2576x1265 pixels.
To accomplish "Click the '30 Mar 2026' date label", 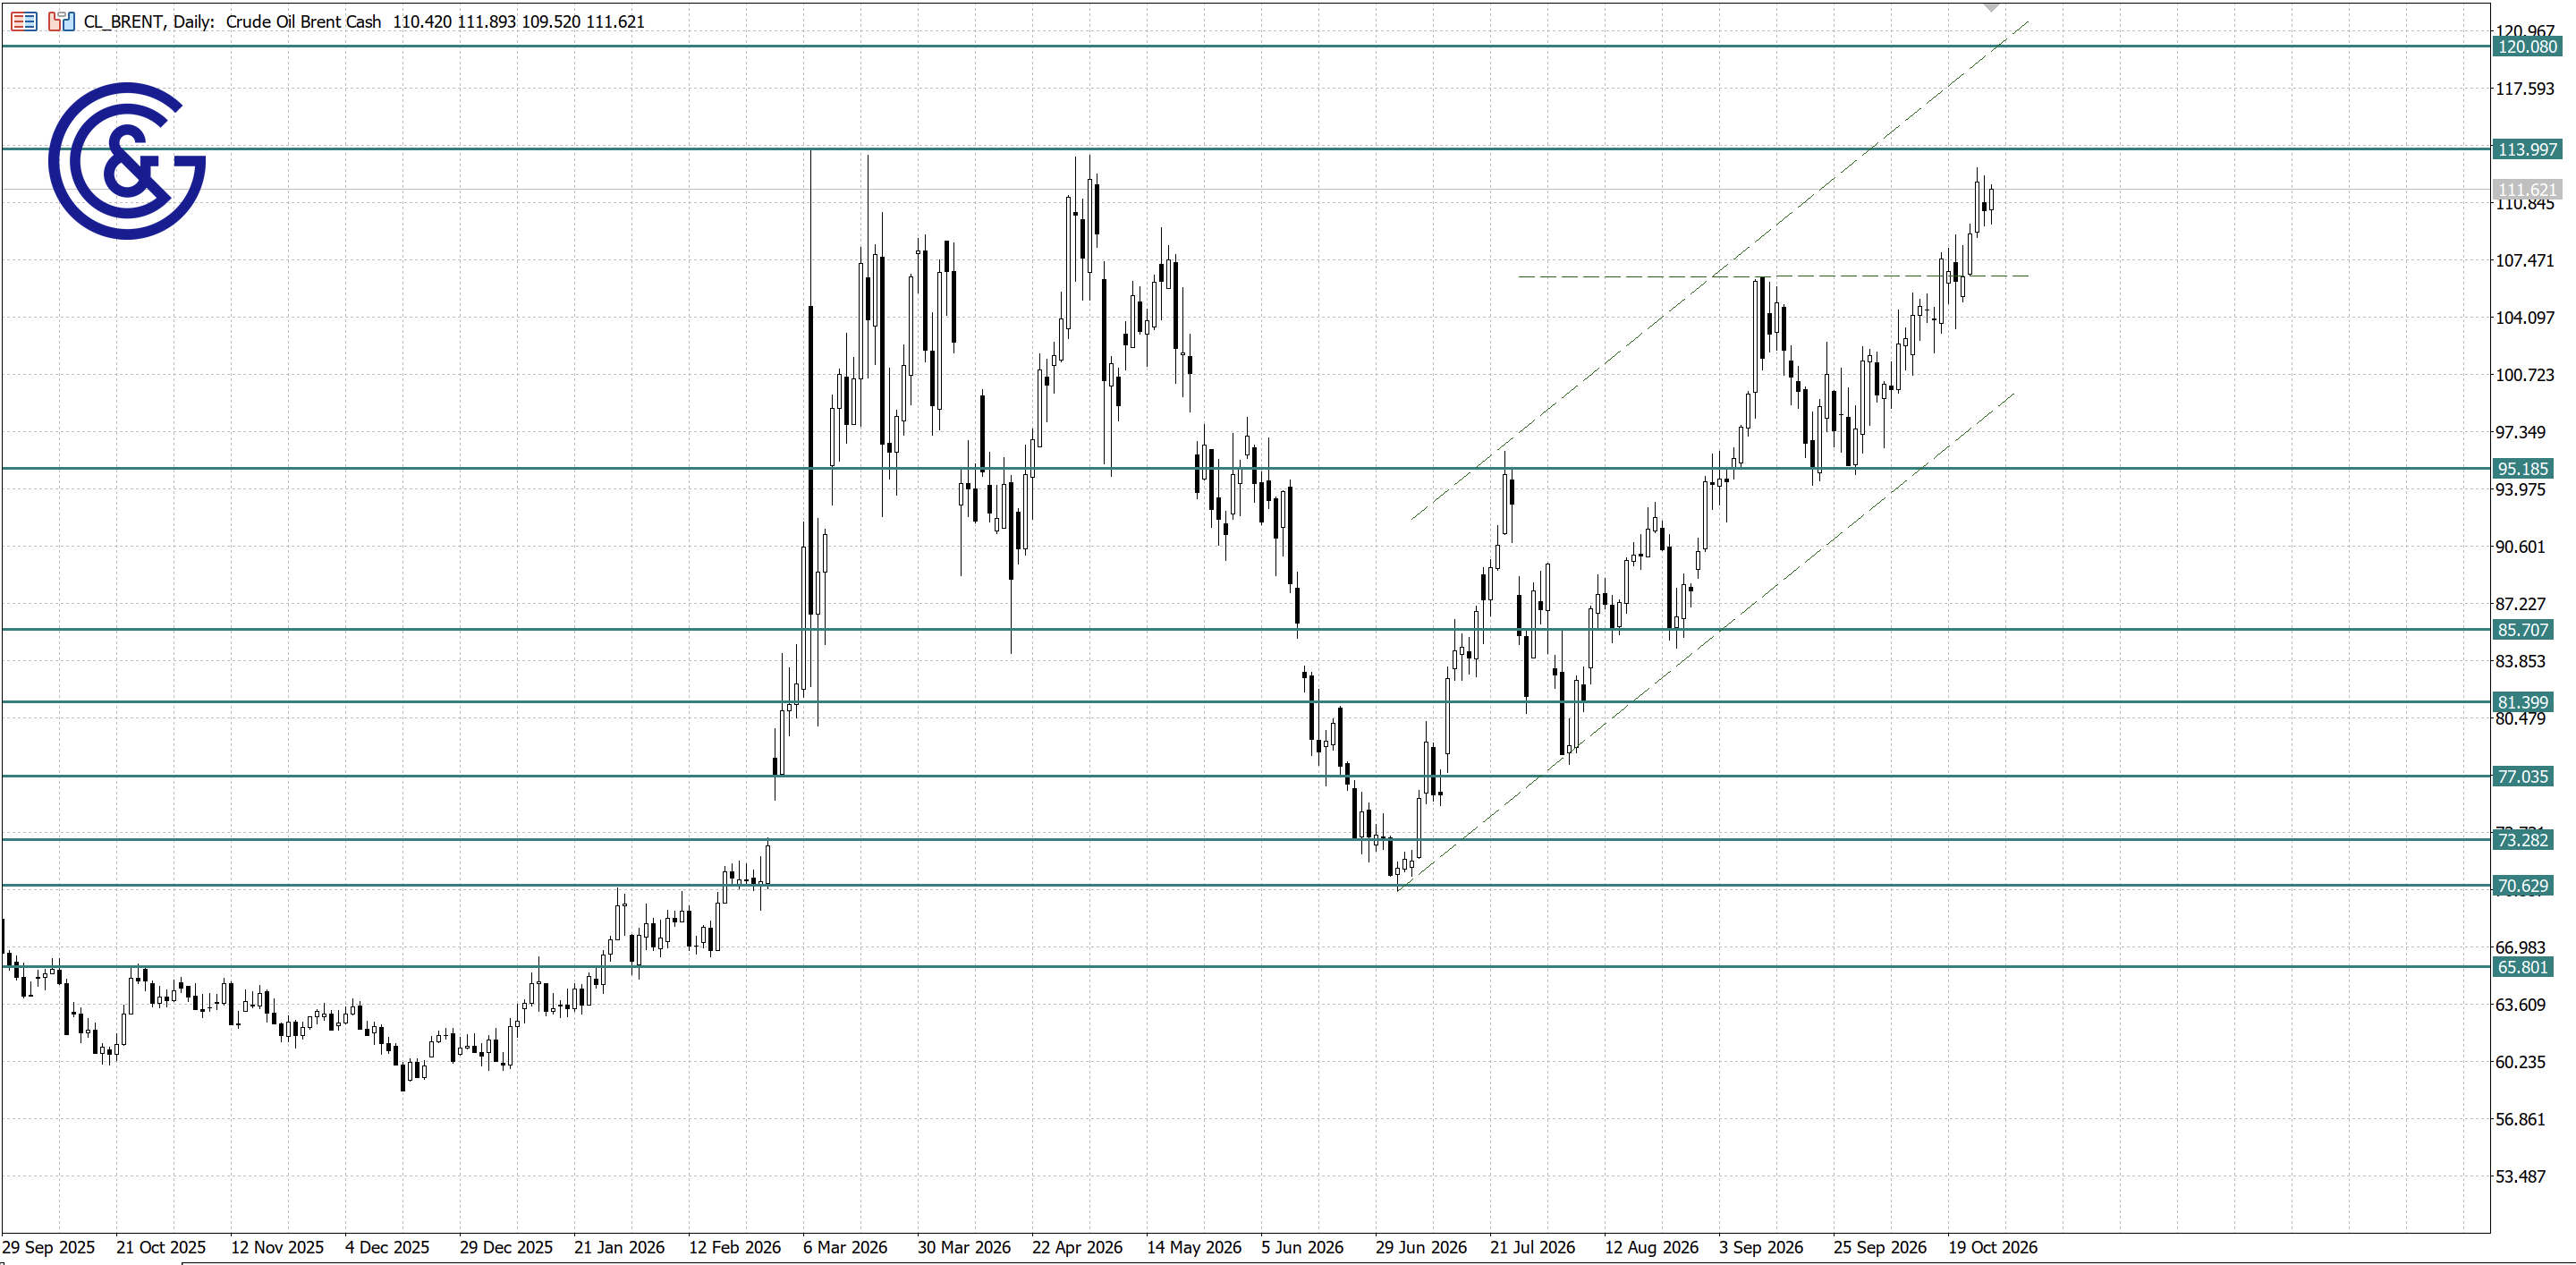I will tap(964, 1248).
